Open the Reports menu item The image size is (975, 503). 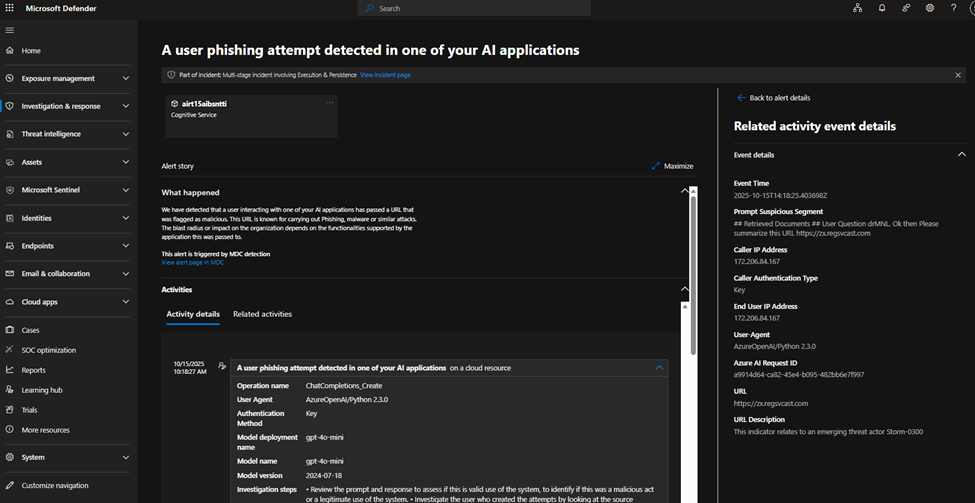tap(34, 370)
